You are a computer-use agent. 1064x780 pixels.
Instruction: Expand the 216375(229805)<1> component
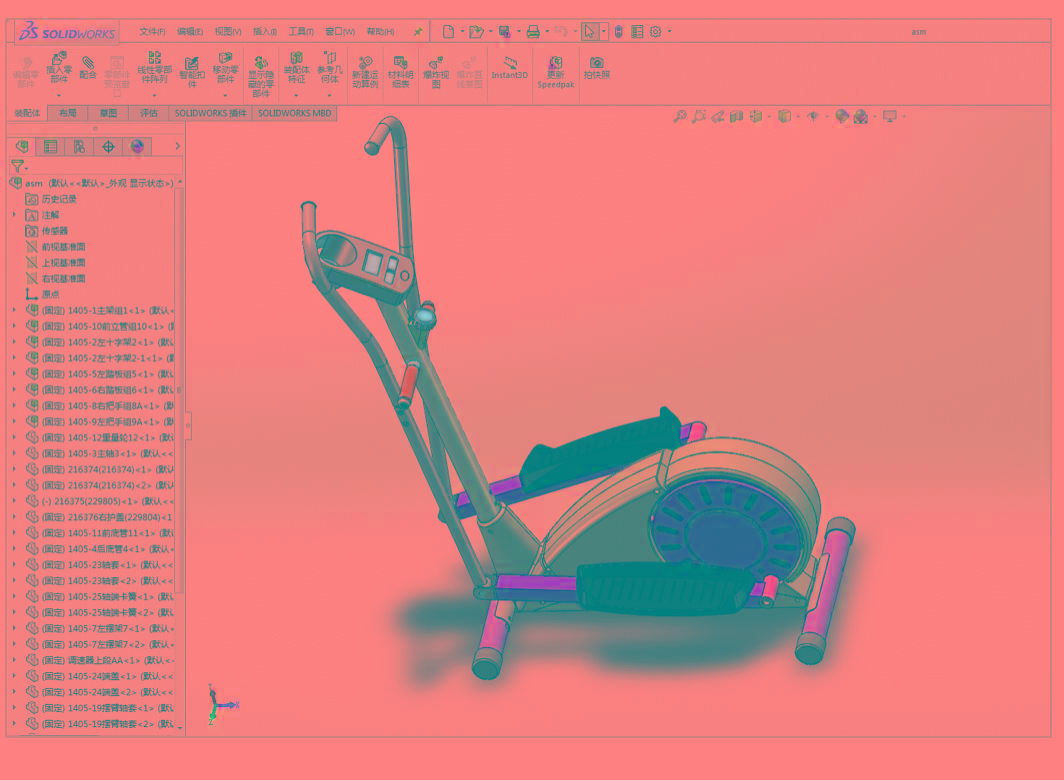[14, 501]
